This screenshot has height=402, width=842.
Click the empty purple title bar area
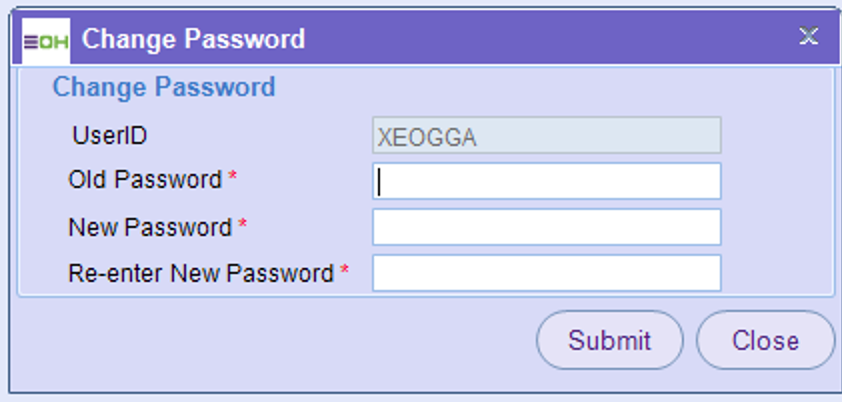coord(550,40)
